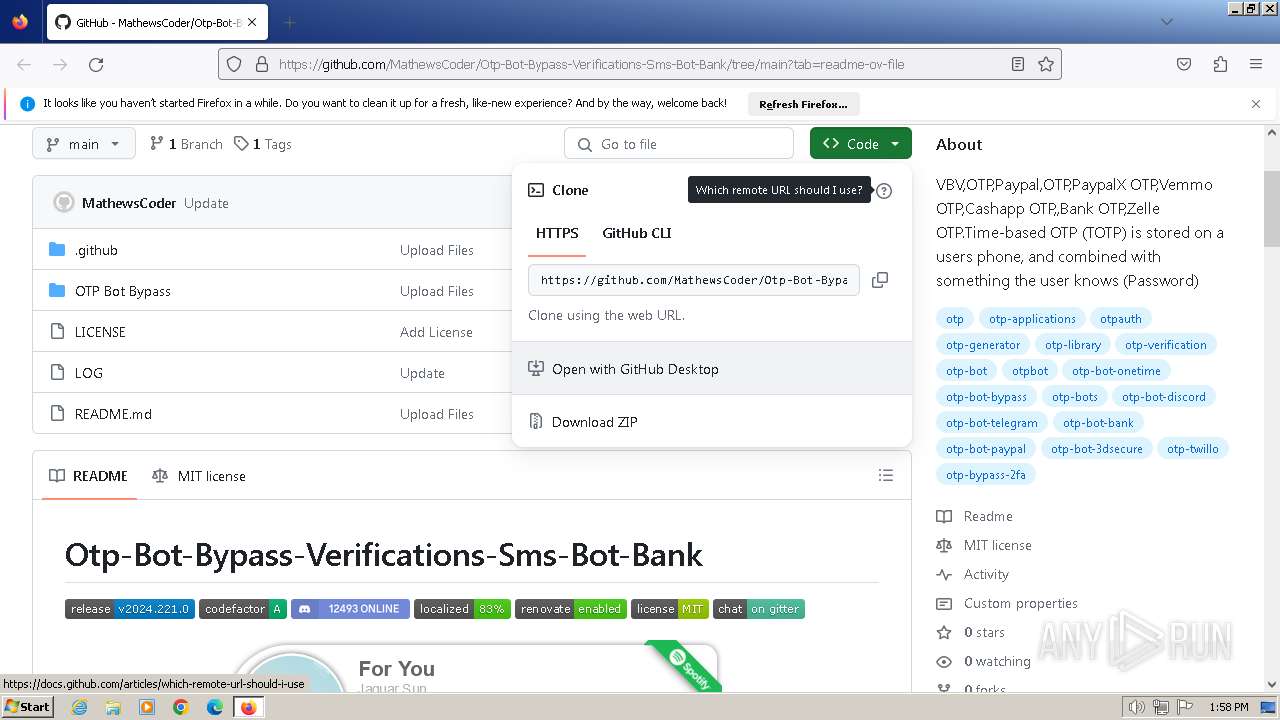The height and width of the screenshot is (720, 1280).
Task: Open reader view icon in address bar
Action: click(x=1018, y=64)
